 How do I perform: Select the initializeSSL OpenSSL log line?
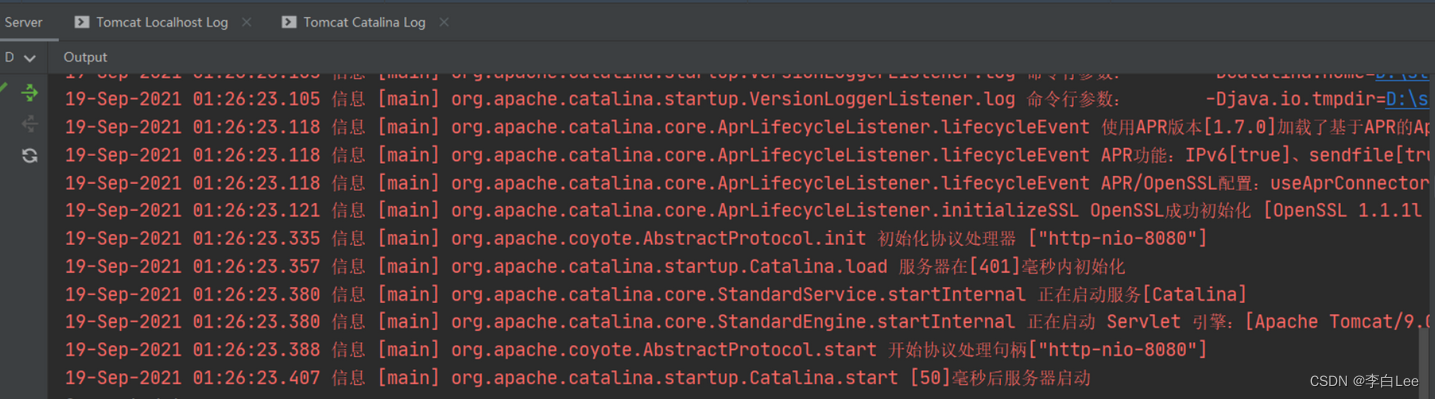pyautogui.click(x=743, y=211)
